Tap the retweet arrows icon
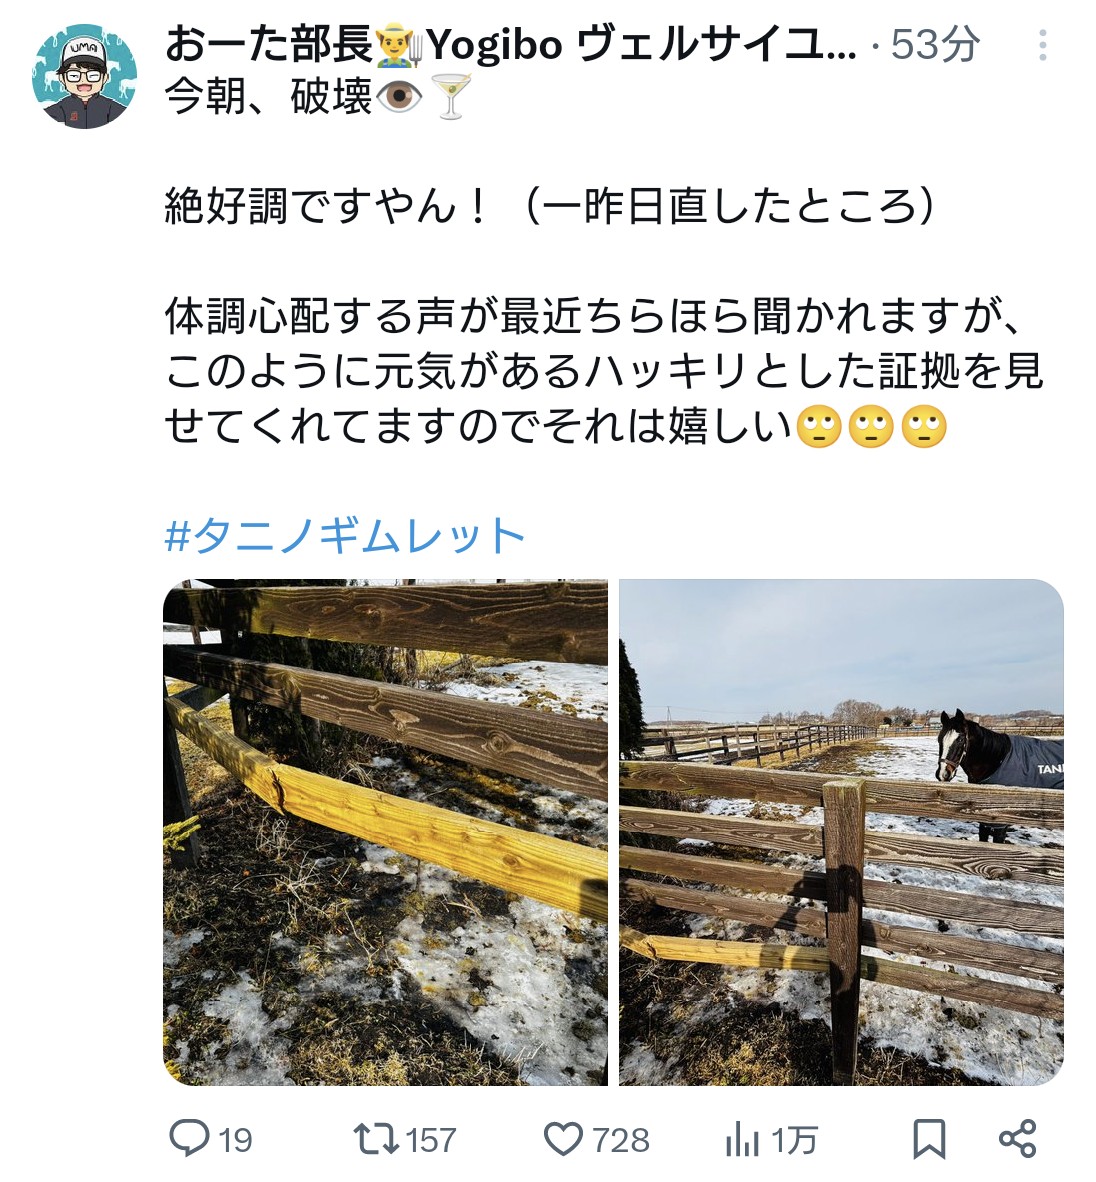Image resolution: width=1096 pixels, height=1182 pixels. tap(376, 1139)
